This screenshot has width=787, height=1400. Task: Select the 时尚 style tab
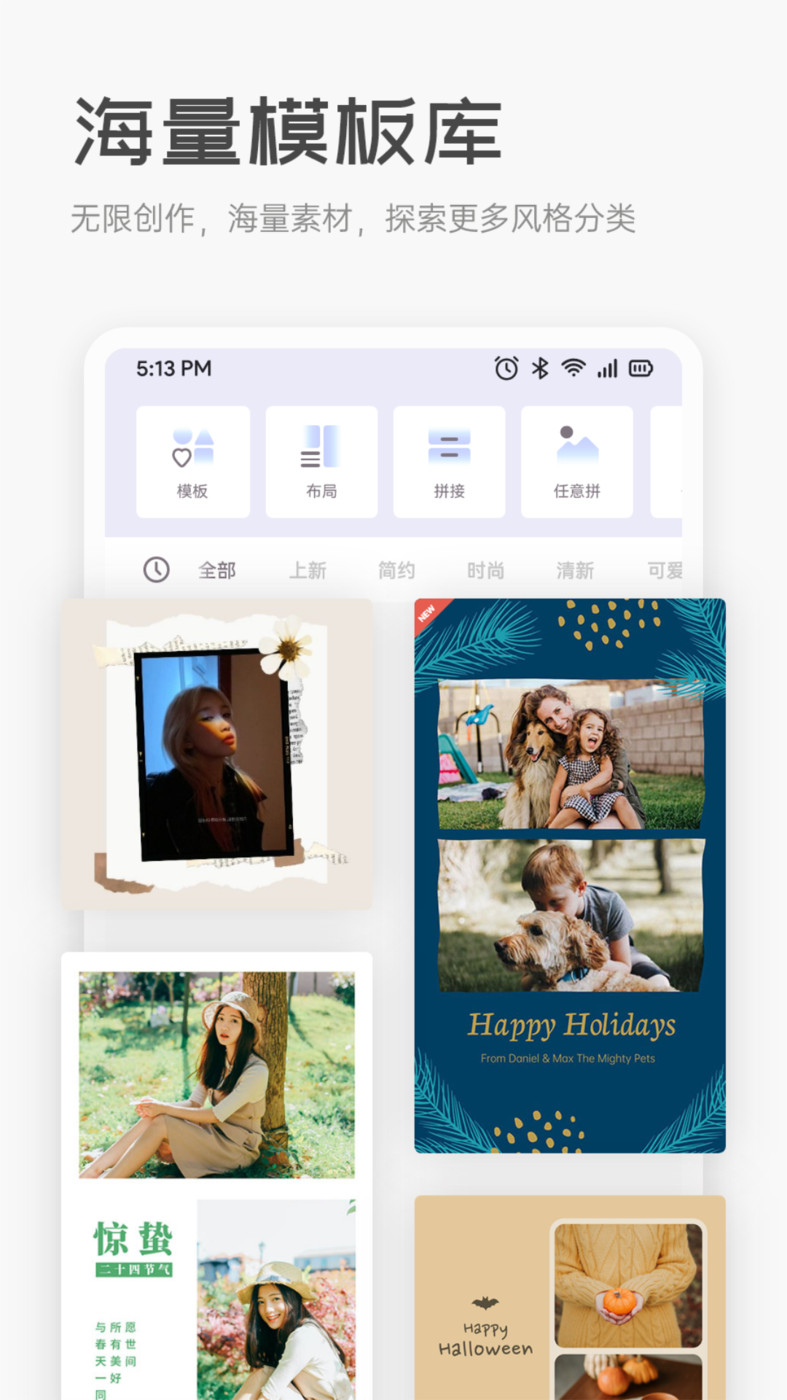tap(486, 571)
